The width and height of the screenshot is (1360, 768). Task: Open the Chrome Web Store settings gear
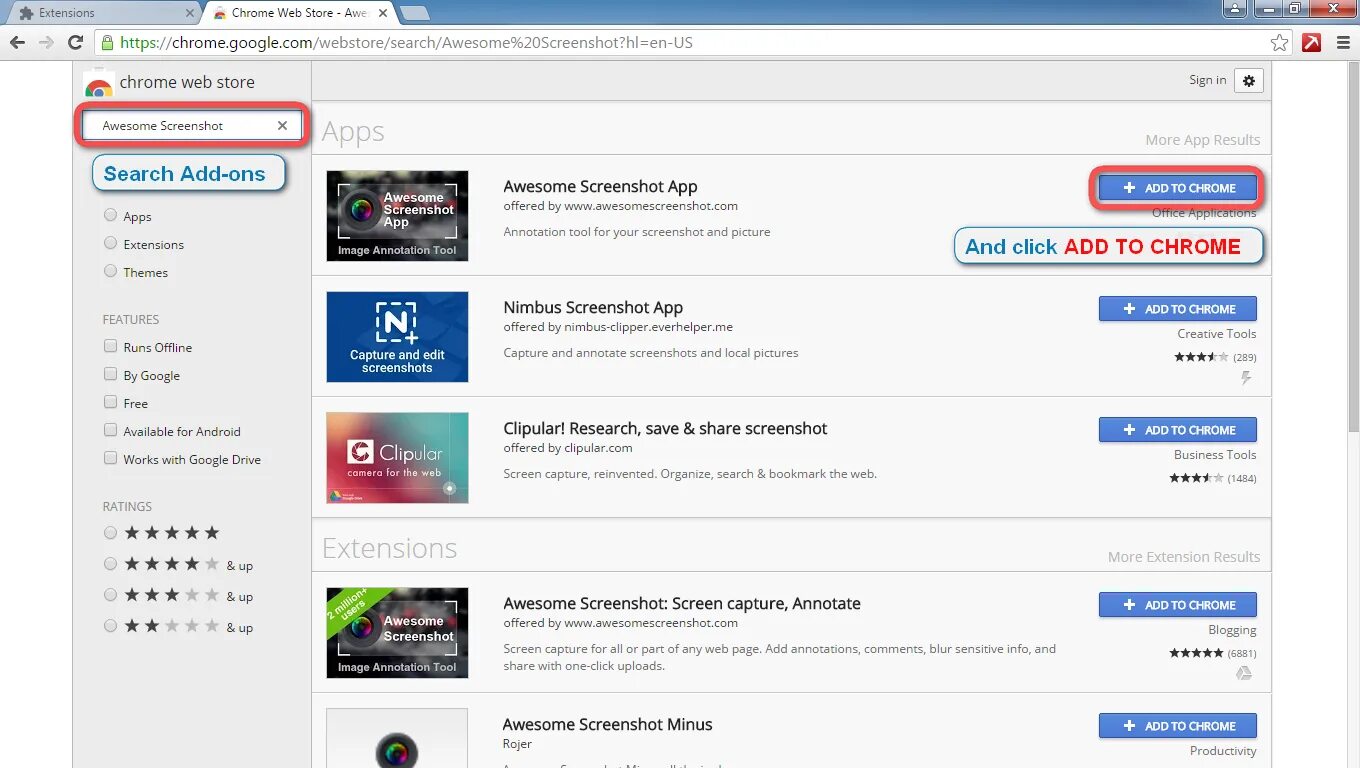(x=1249, y=81)
